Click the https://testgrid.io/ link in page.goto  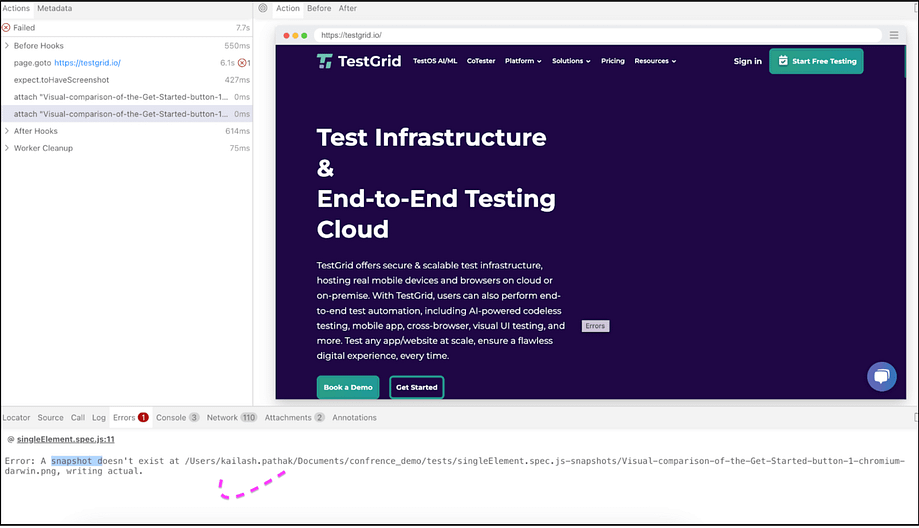tap(87, 63)
